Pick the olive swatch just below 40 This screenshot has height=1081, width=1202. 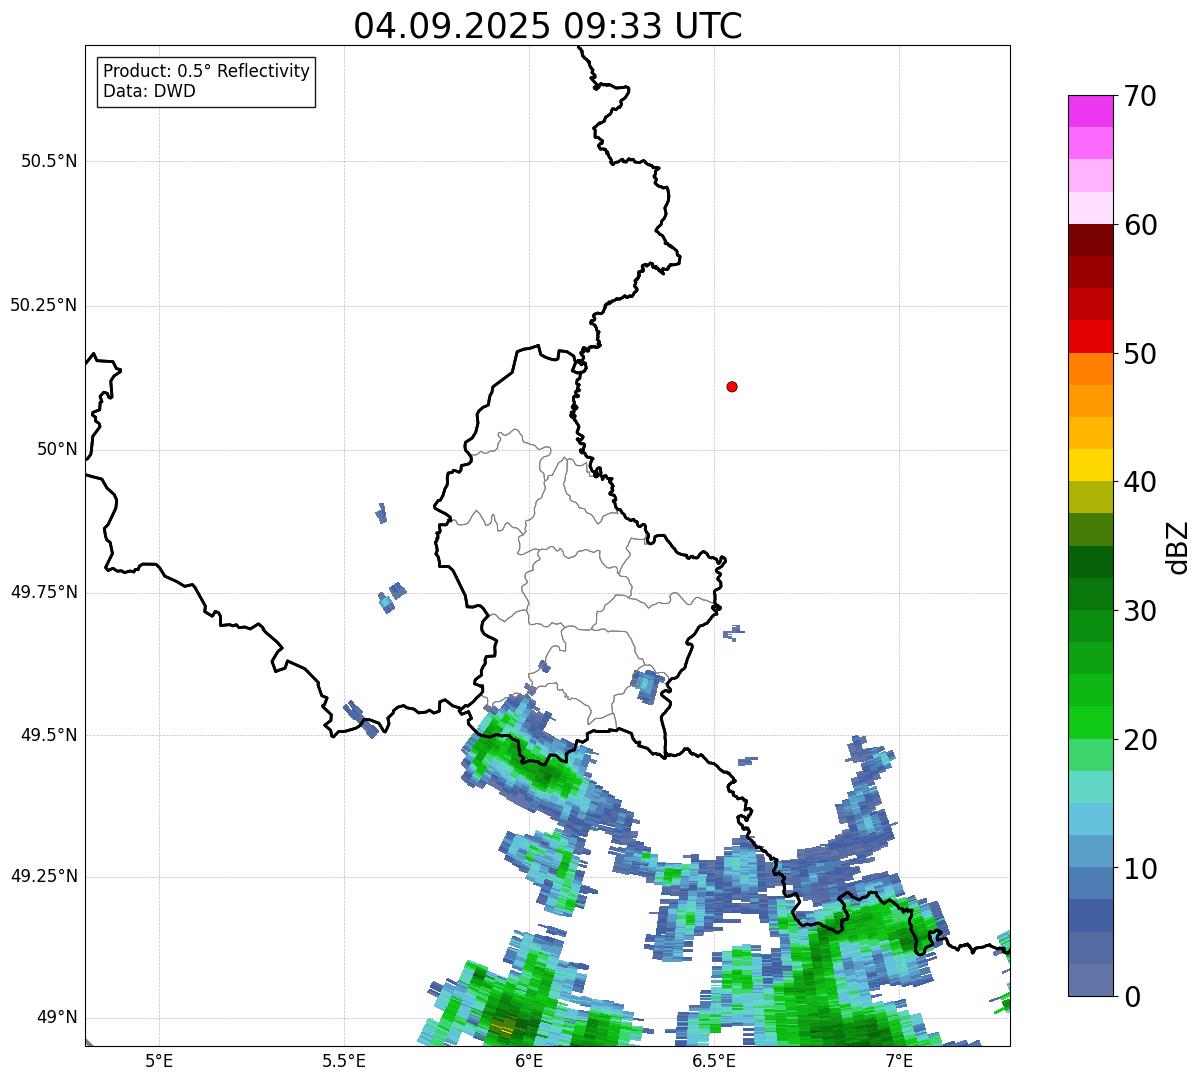(1090, 498)
